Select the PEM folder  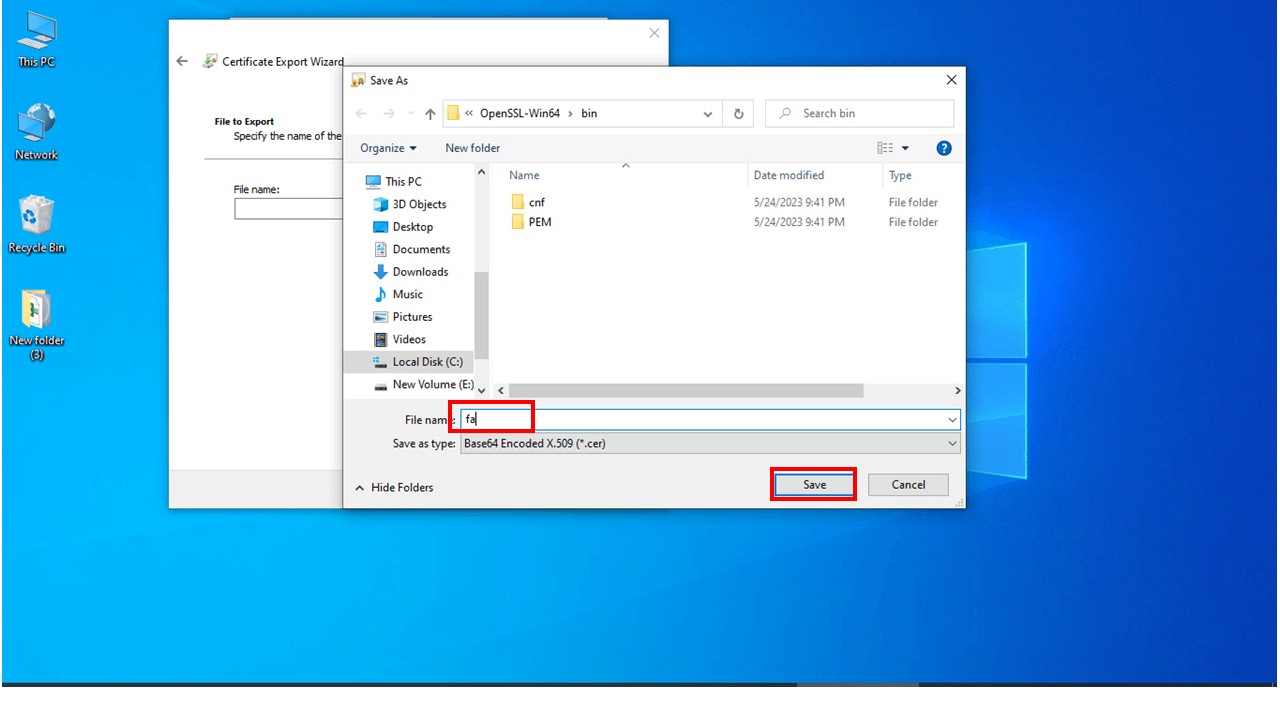(x=539, y=222)
